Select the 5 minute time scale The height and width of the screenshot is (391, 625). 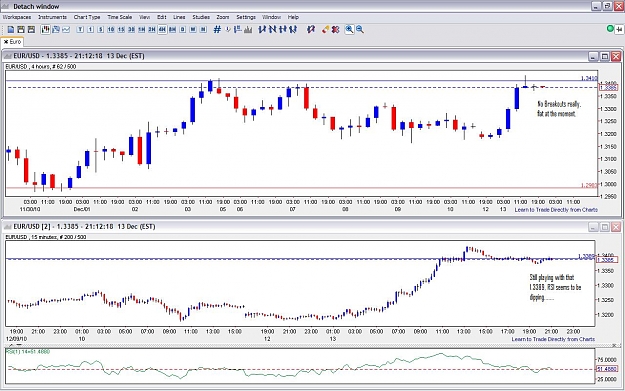click(x=101, y=29)
